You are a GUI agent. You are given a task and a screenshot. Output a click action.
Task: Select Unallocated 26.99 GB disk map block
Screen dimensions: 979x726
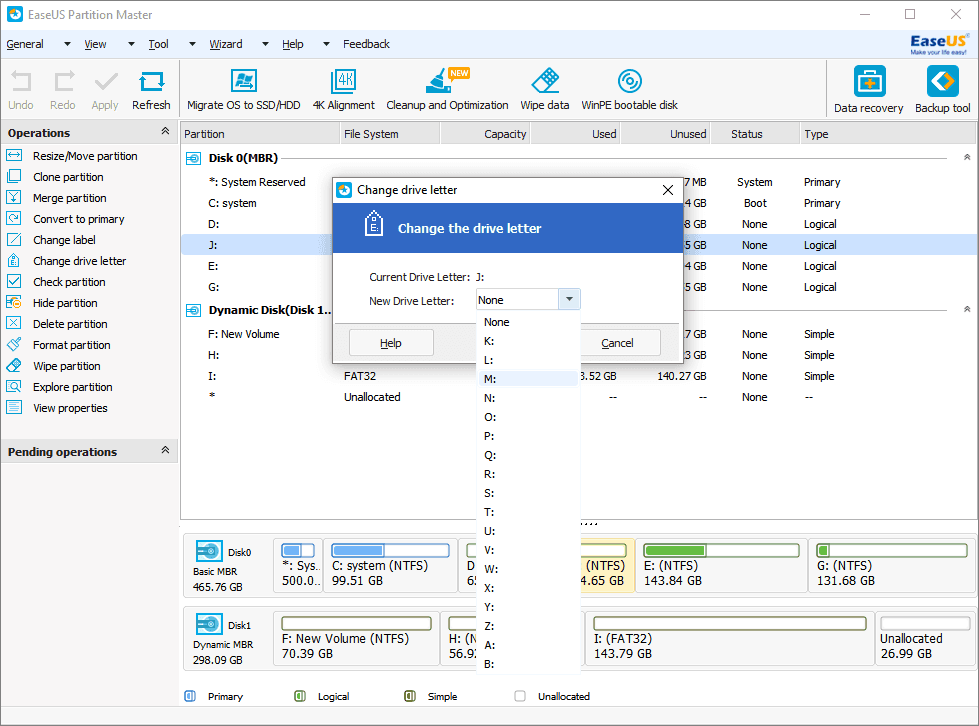[x=925, y=639]
